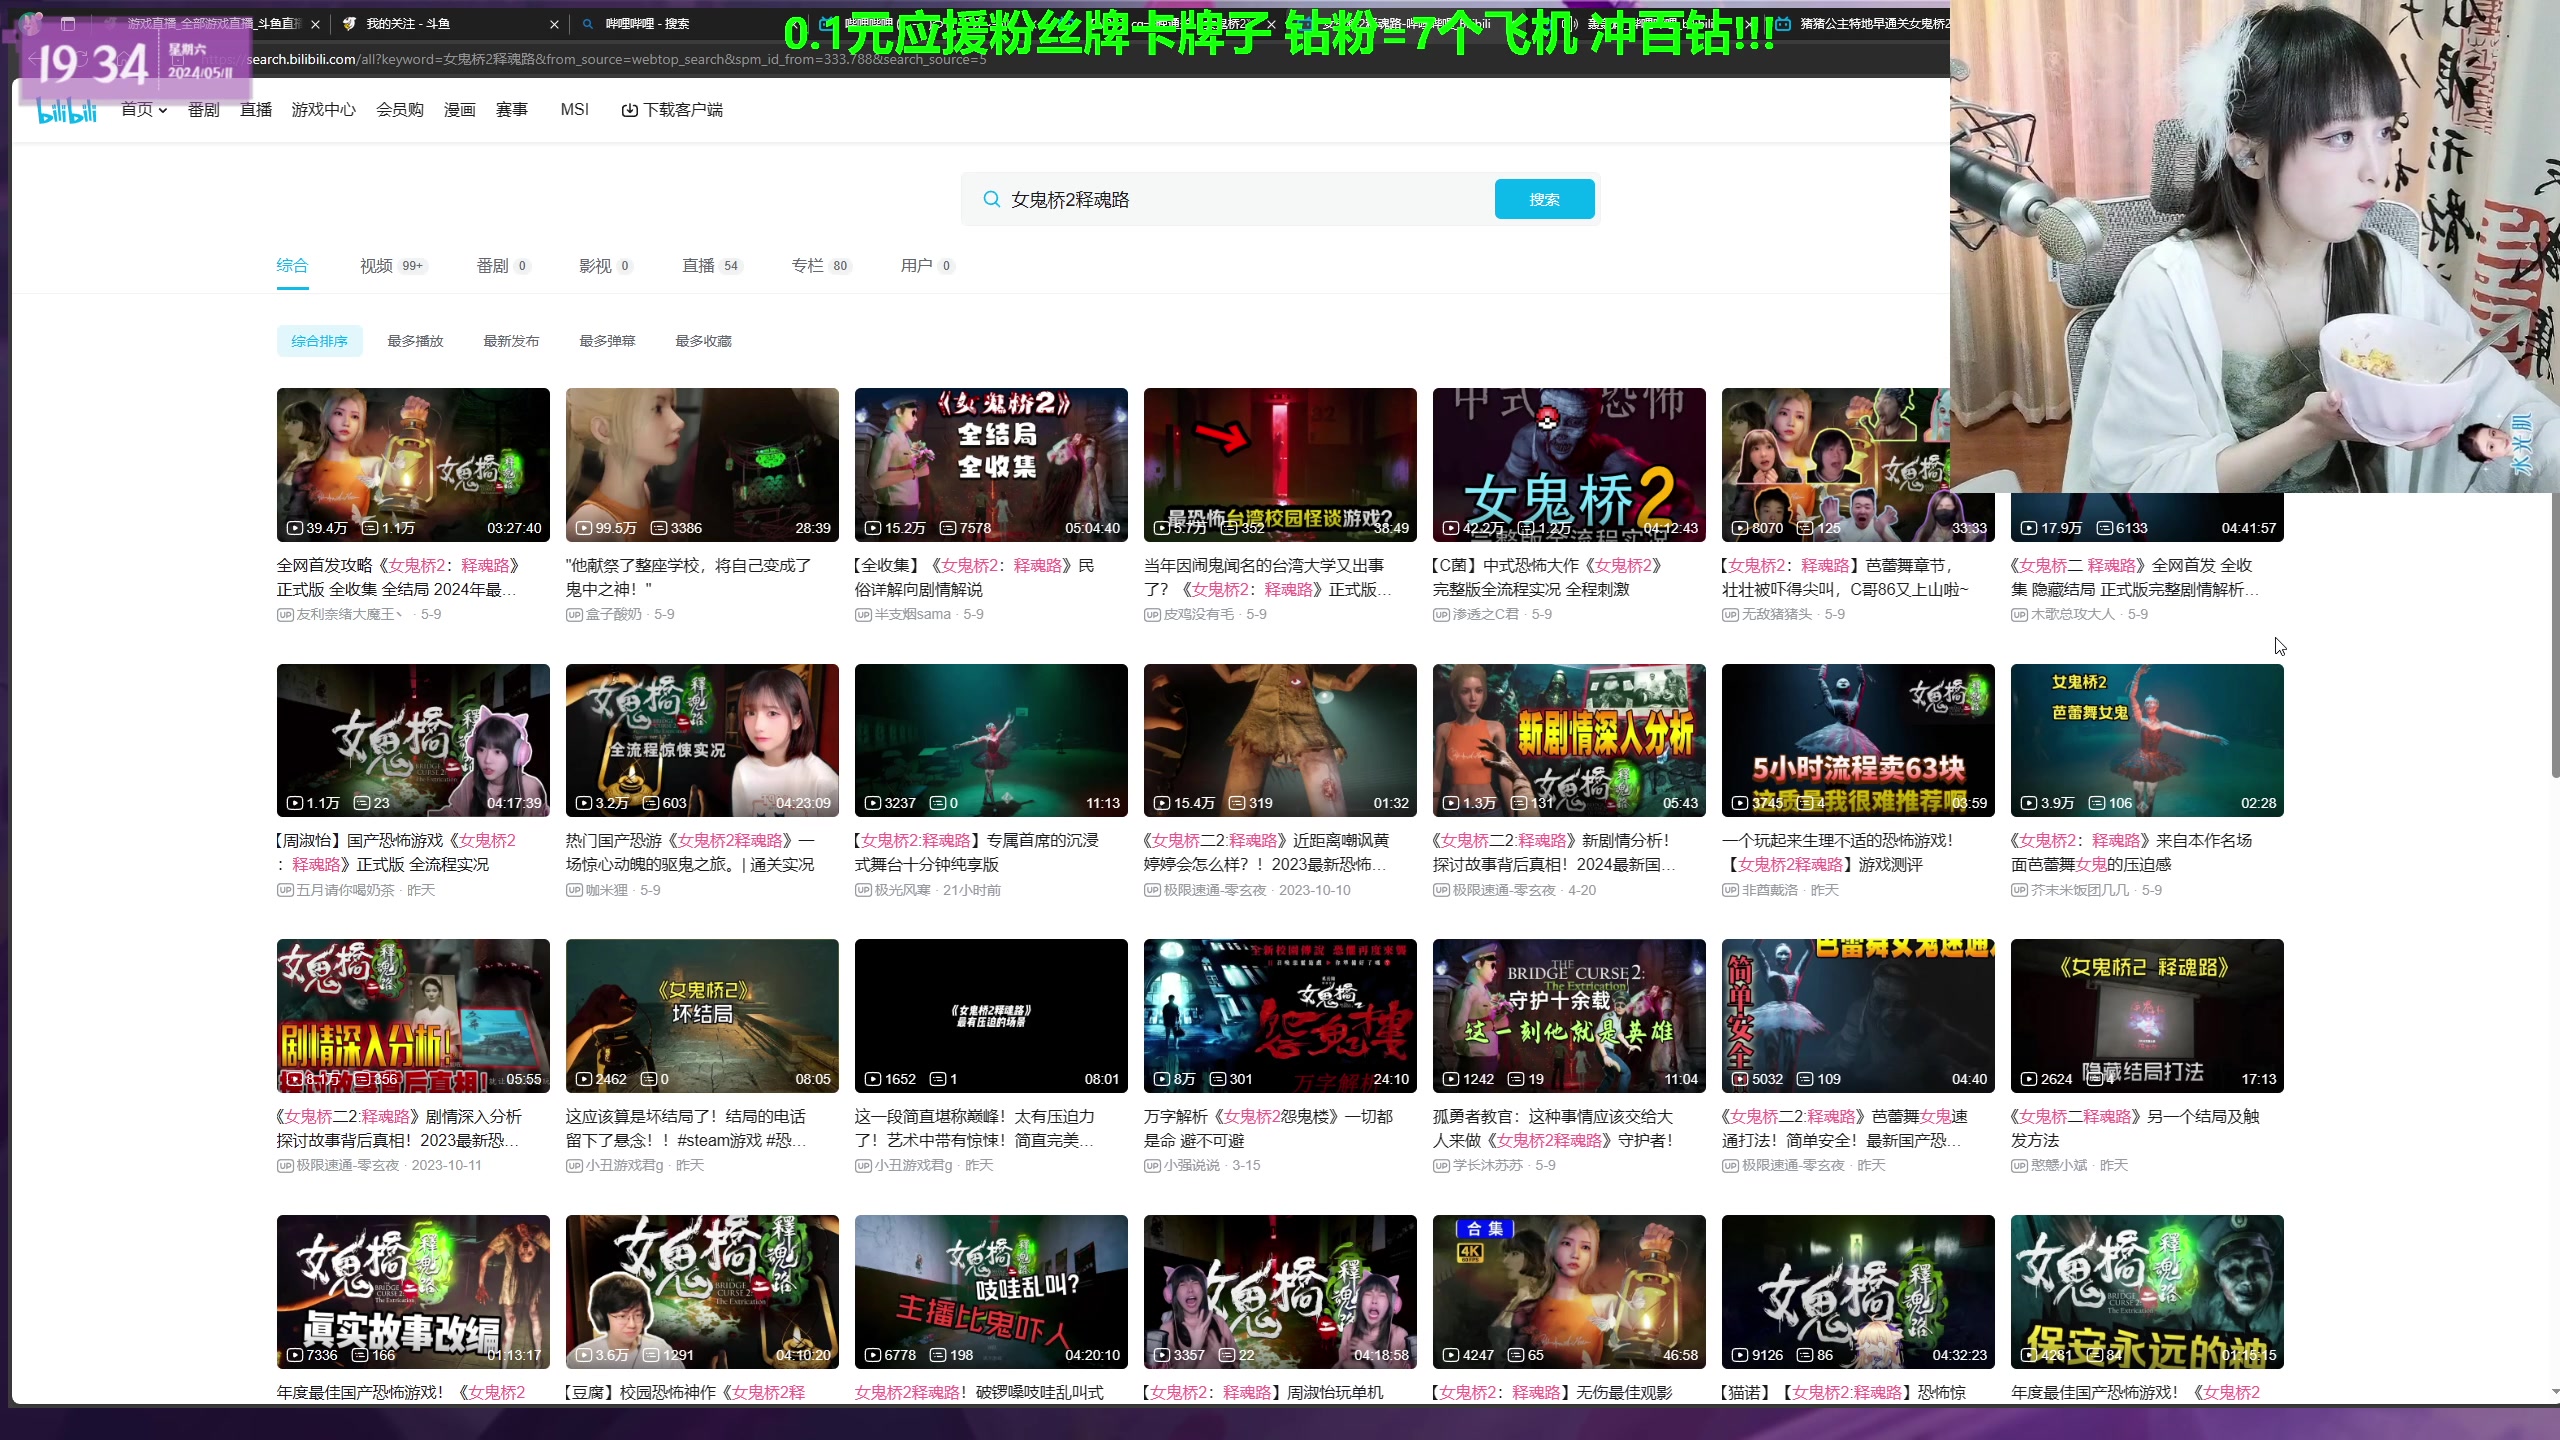This screenshot has height=1440, width=2560.
Task: Select the 最多播放 sort option
Action: pyautogui.click(x=416, y=341)
